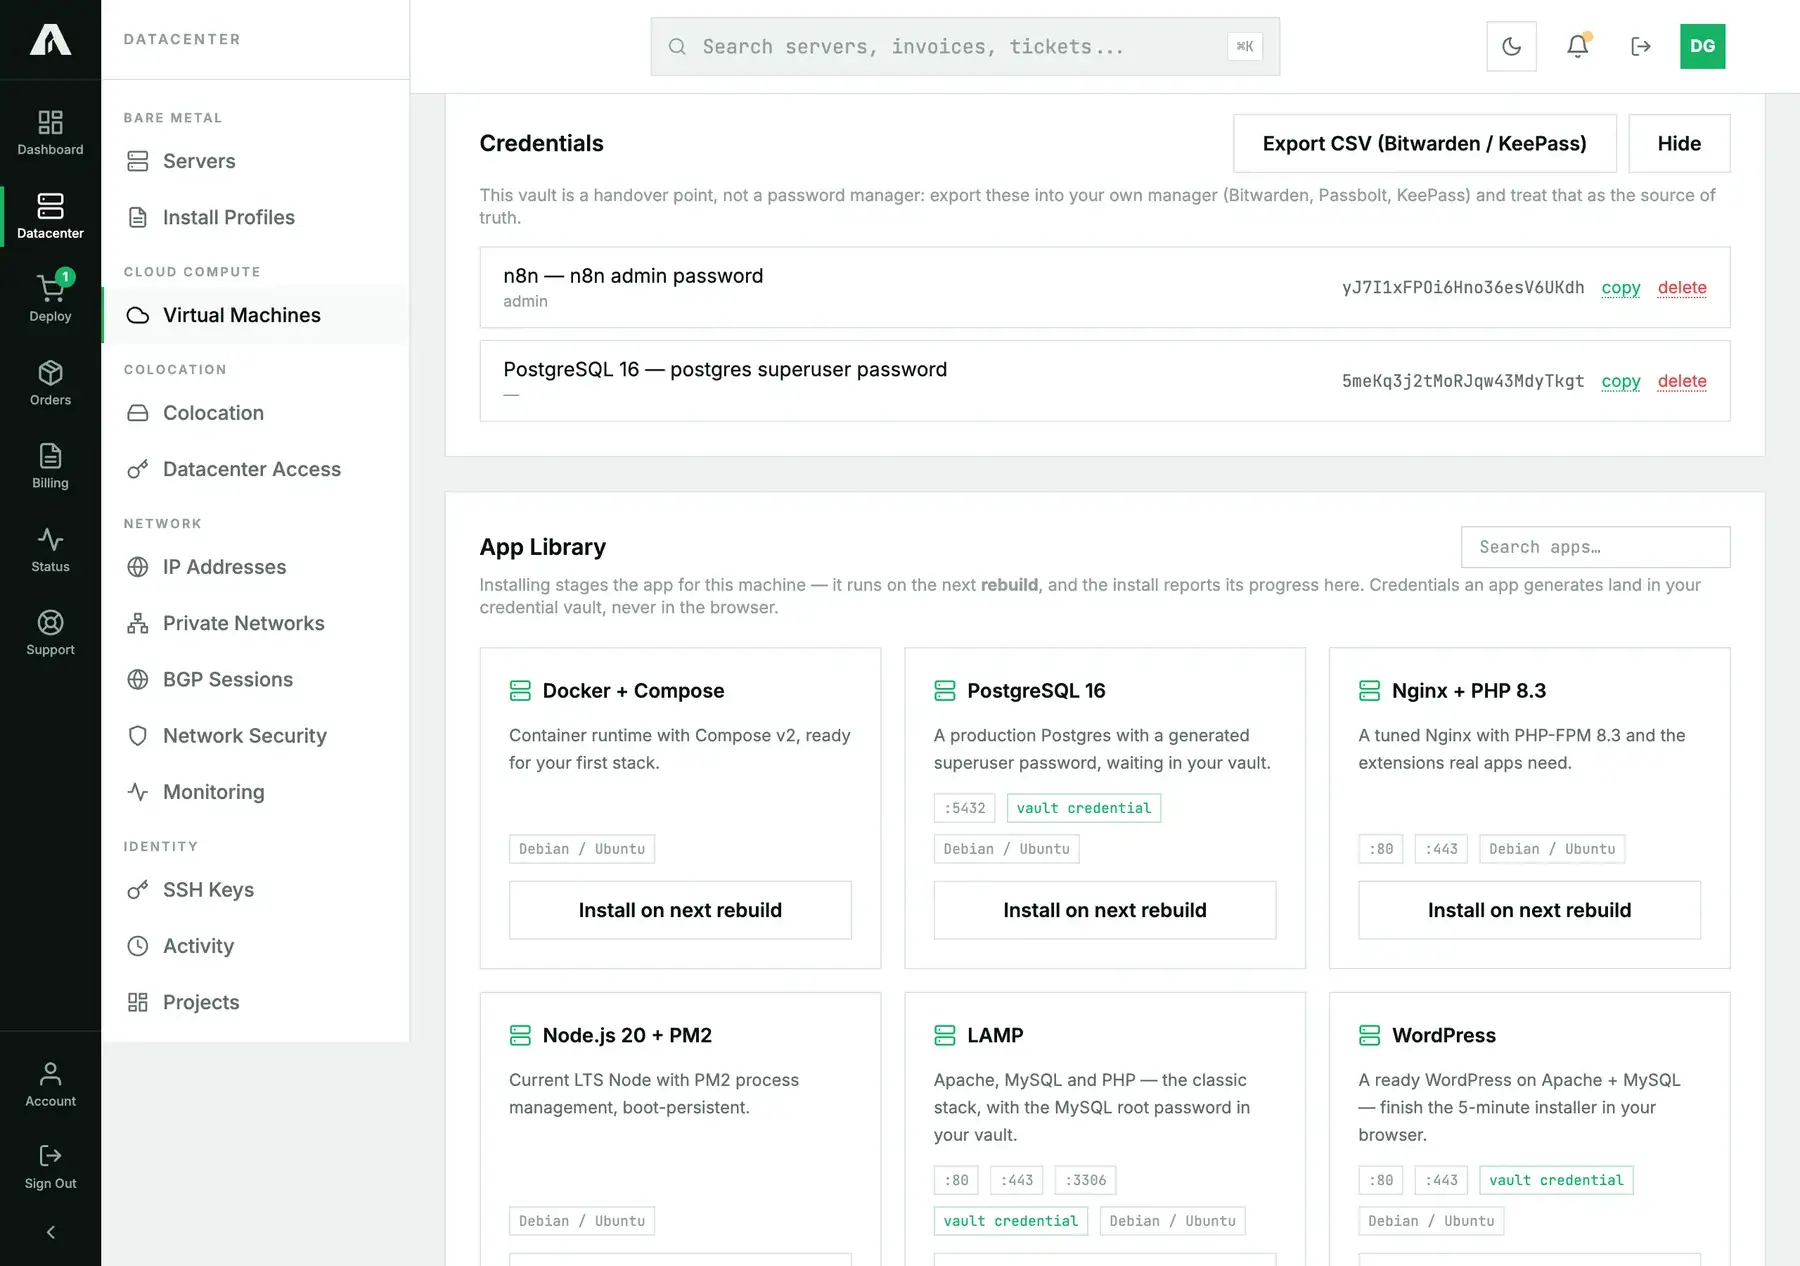Viewport: 1800px width, 1266px height.
Task: Open the Dashboard icon in the rail
Action: 50,133
